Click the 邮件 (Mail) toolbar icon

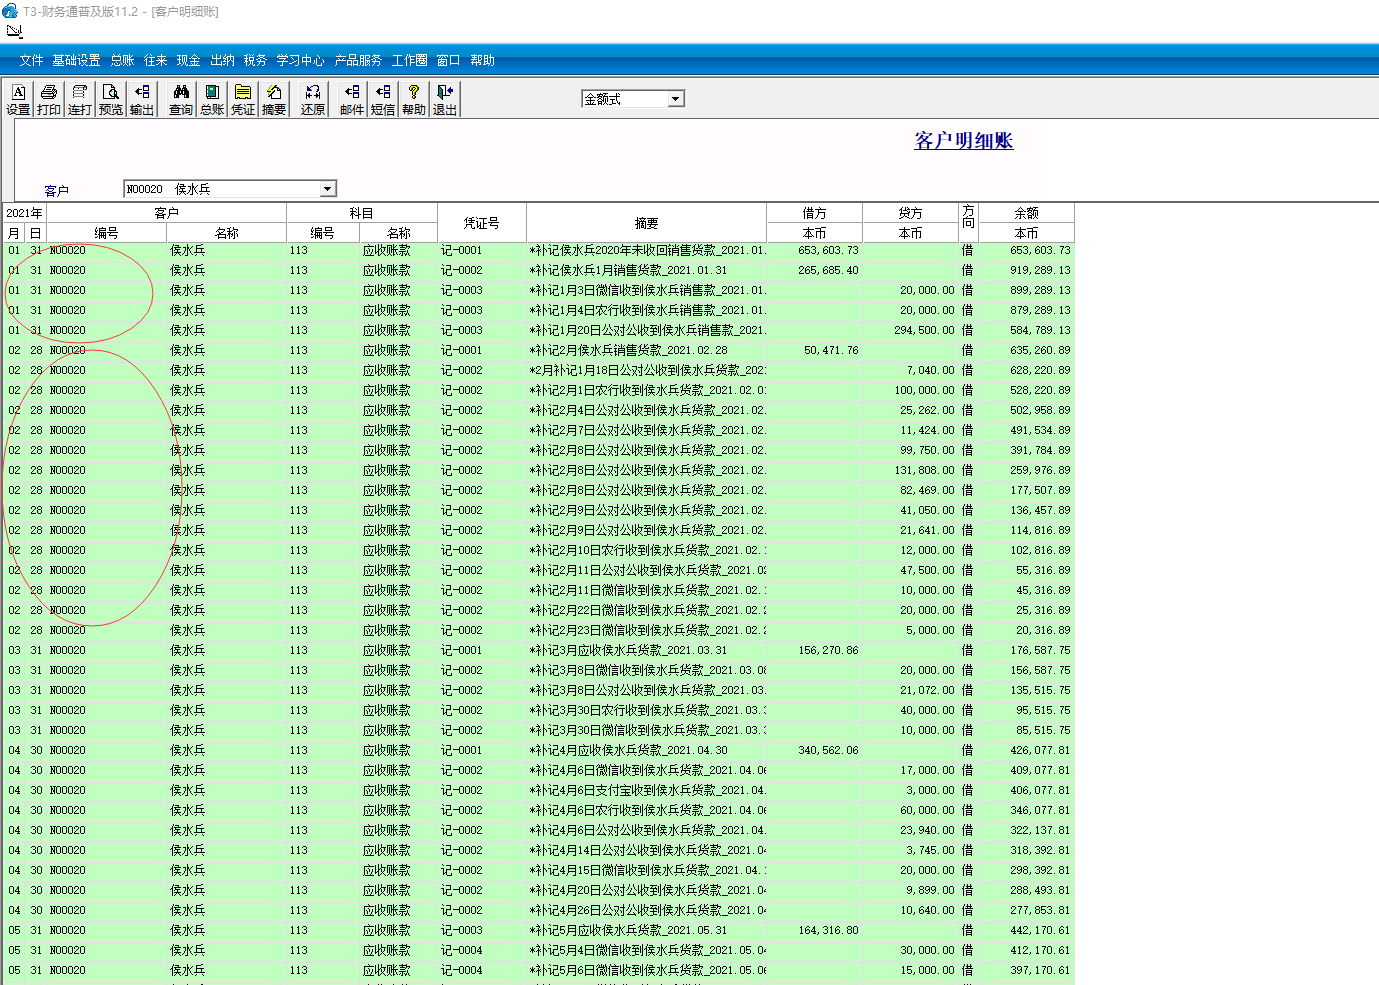click(352, 99)
